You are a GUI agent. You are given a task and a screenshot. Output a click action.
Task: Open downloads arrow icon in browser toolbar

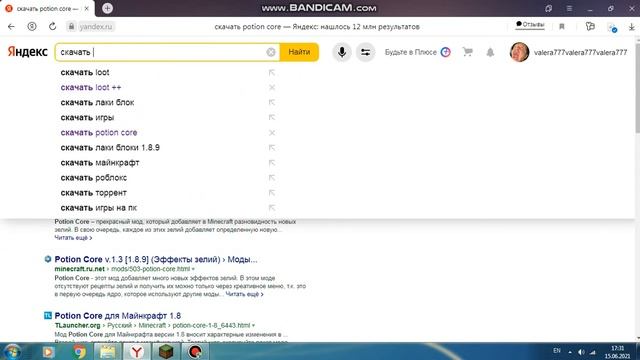pyautogui.click(x=631, y=27)
